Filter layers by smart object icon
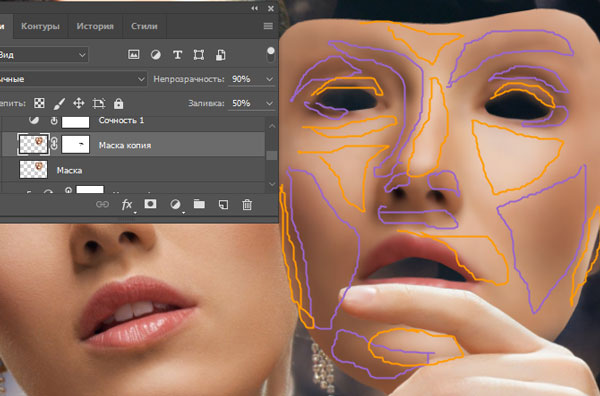The height and width of the screenshot is (396, 600). click(221, 55)
